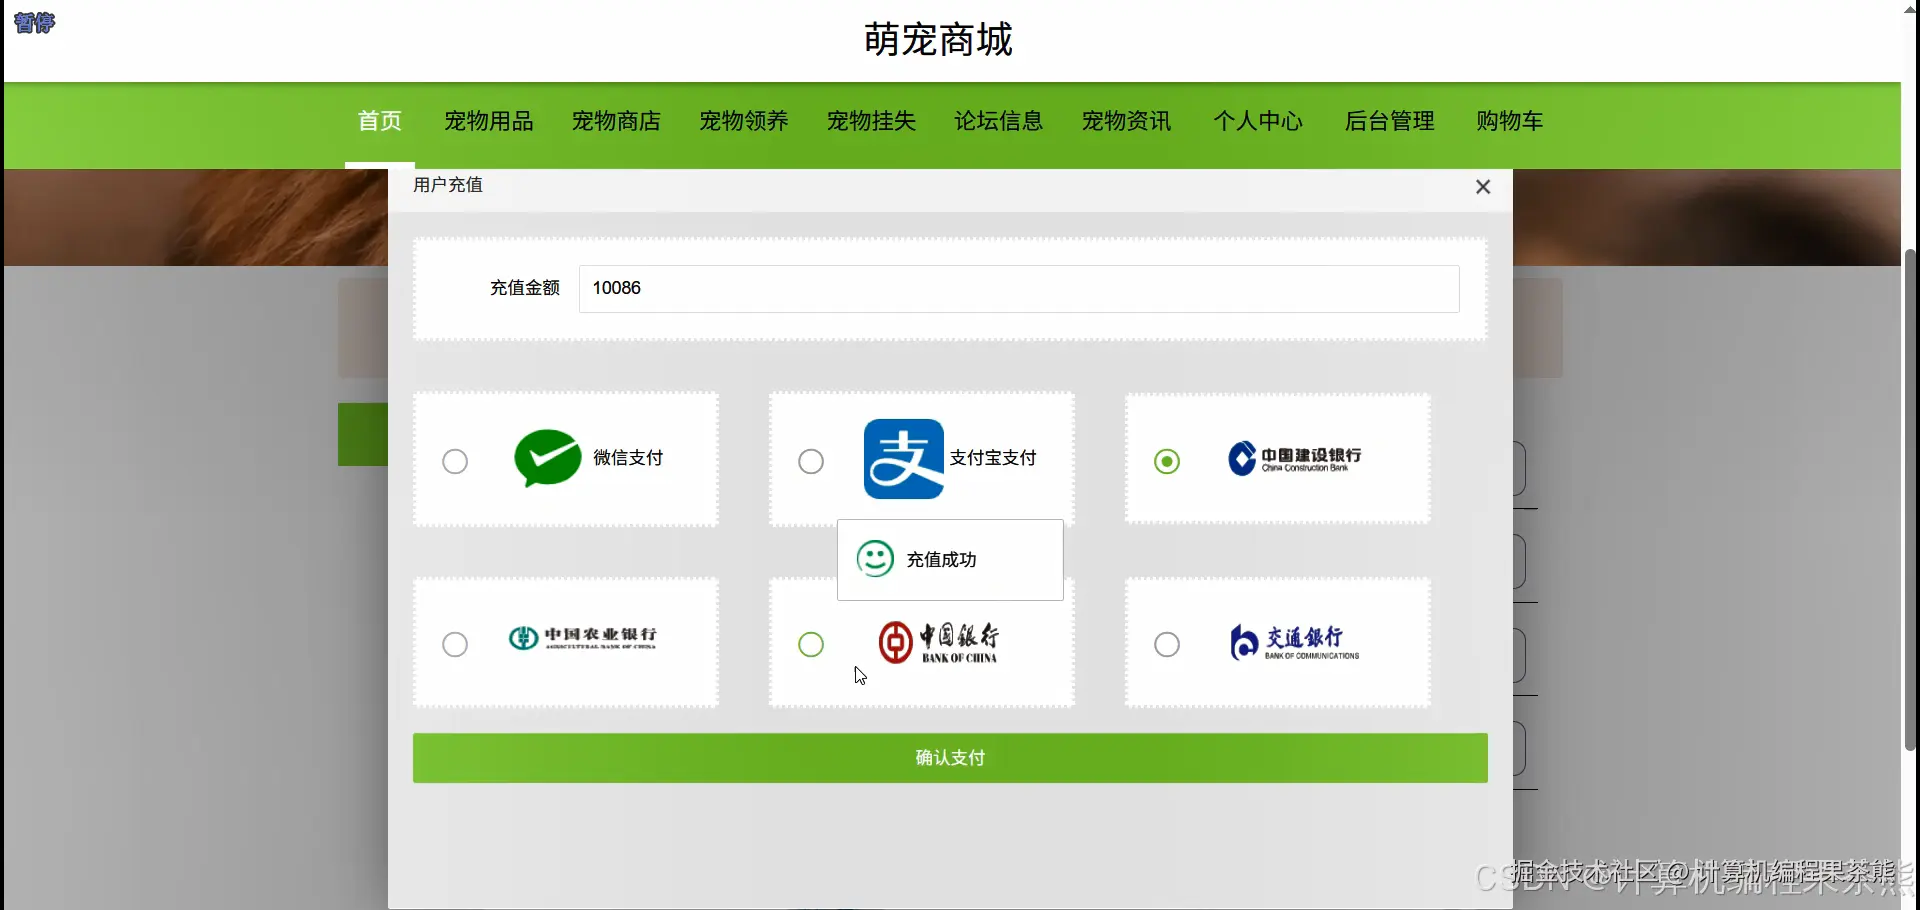This screenshot has width=1920, height=910.
Task: Select the China Construction Bank radio button
Action: [x=1167, y=461]
